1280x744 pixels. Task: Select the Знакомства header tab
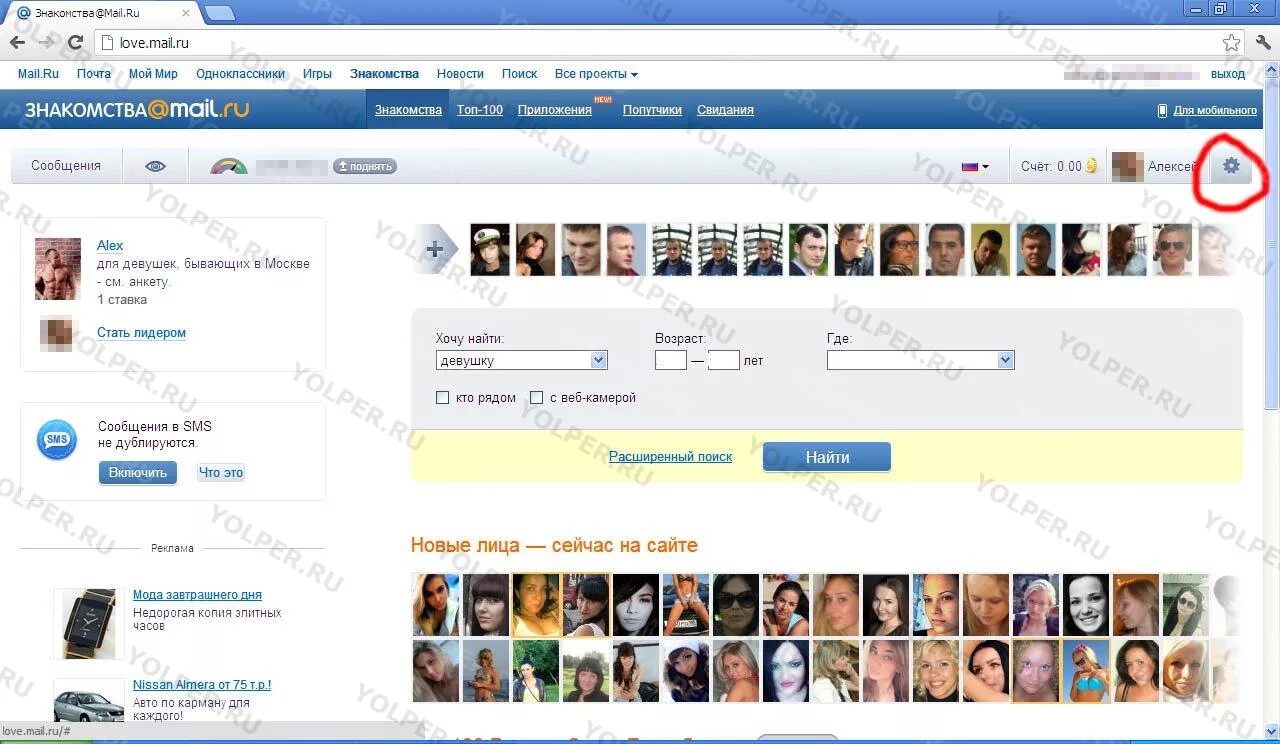[408, 110]
